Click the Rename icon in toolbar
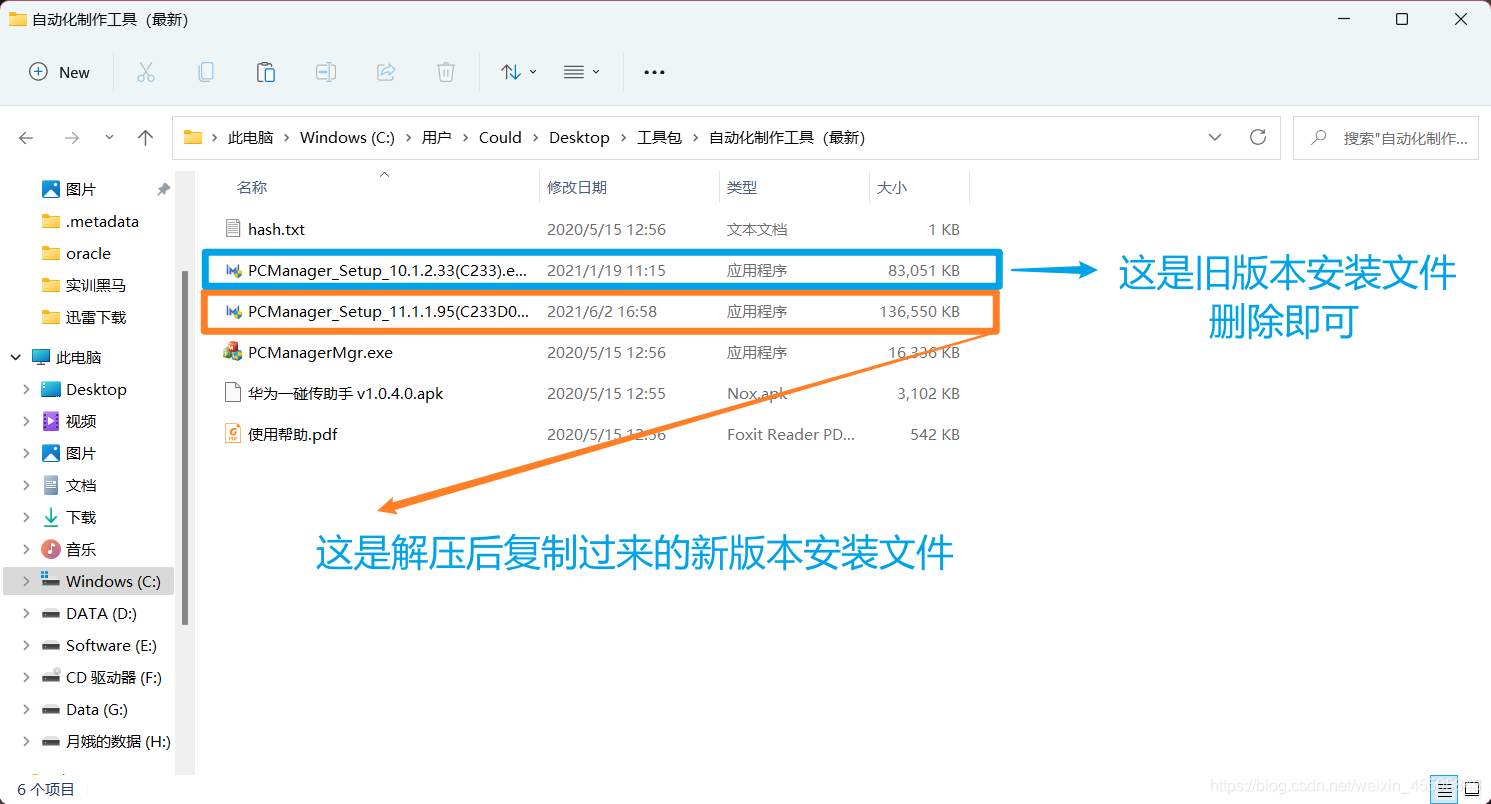1491x804 pixels. (326, 72)
